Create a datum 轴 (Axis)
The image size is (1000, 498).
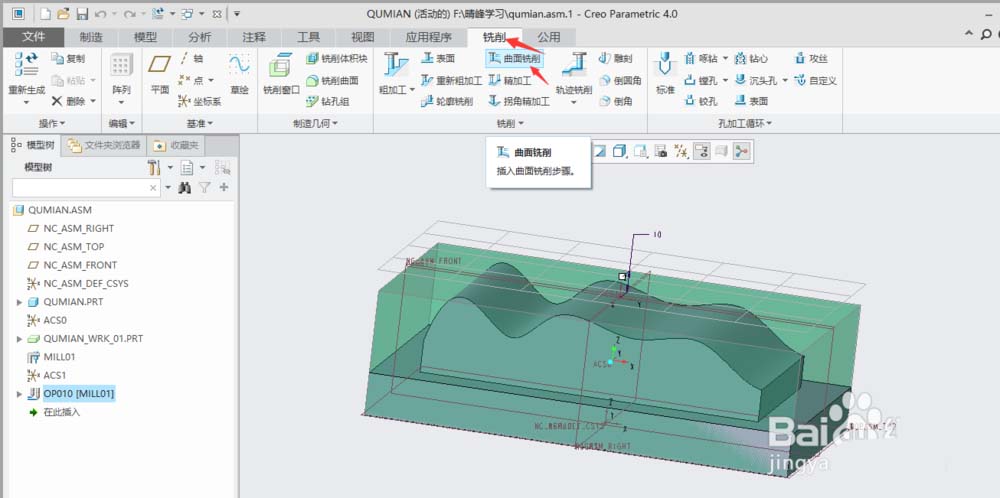pyautogui.click(x=191, y=59)
